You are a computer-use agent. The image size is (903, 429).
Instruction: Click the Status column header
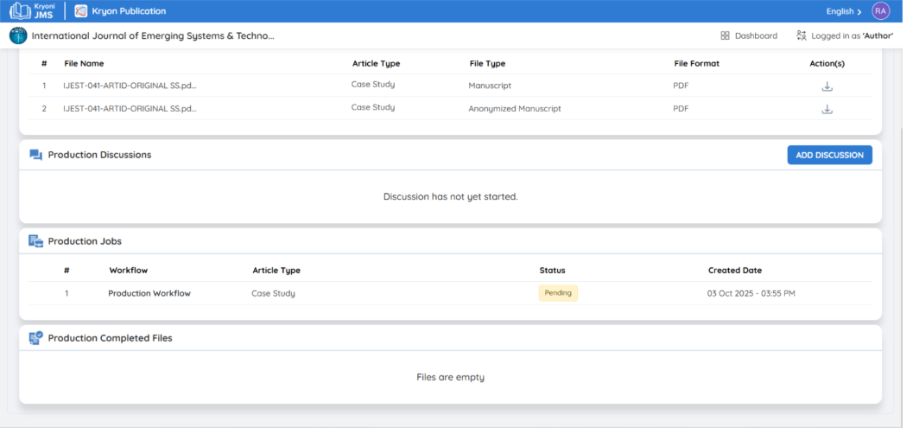point(552,270)
